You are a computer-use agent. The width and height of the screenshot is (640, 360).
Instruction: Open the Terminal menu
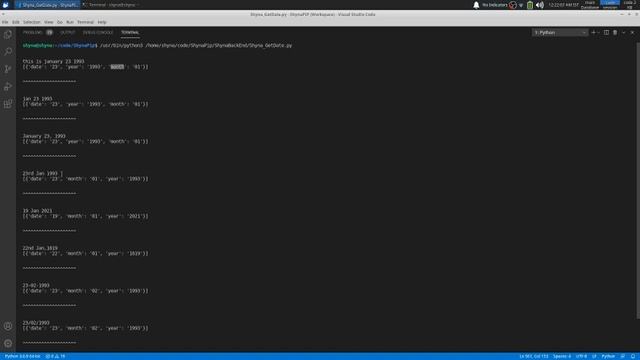[x=85, y=22]
